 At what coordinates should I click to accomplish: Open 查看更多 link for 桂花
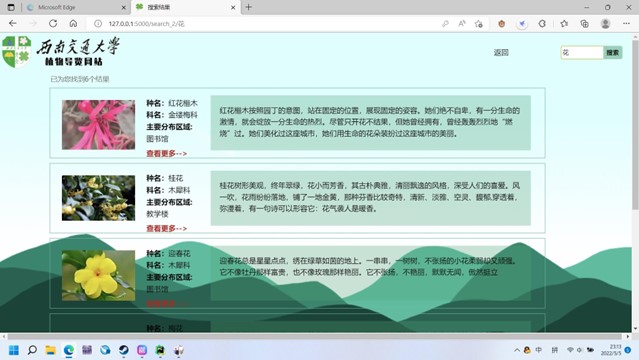[x=167, y=229]
